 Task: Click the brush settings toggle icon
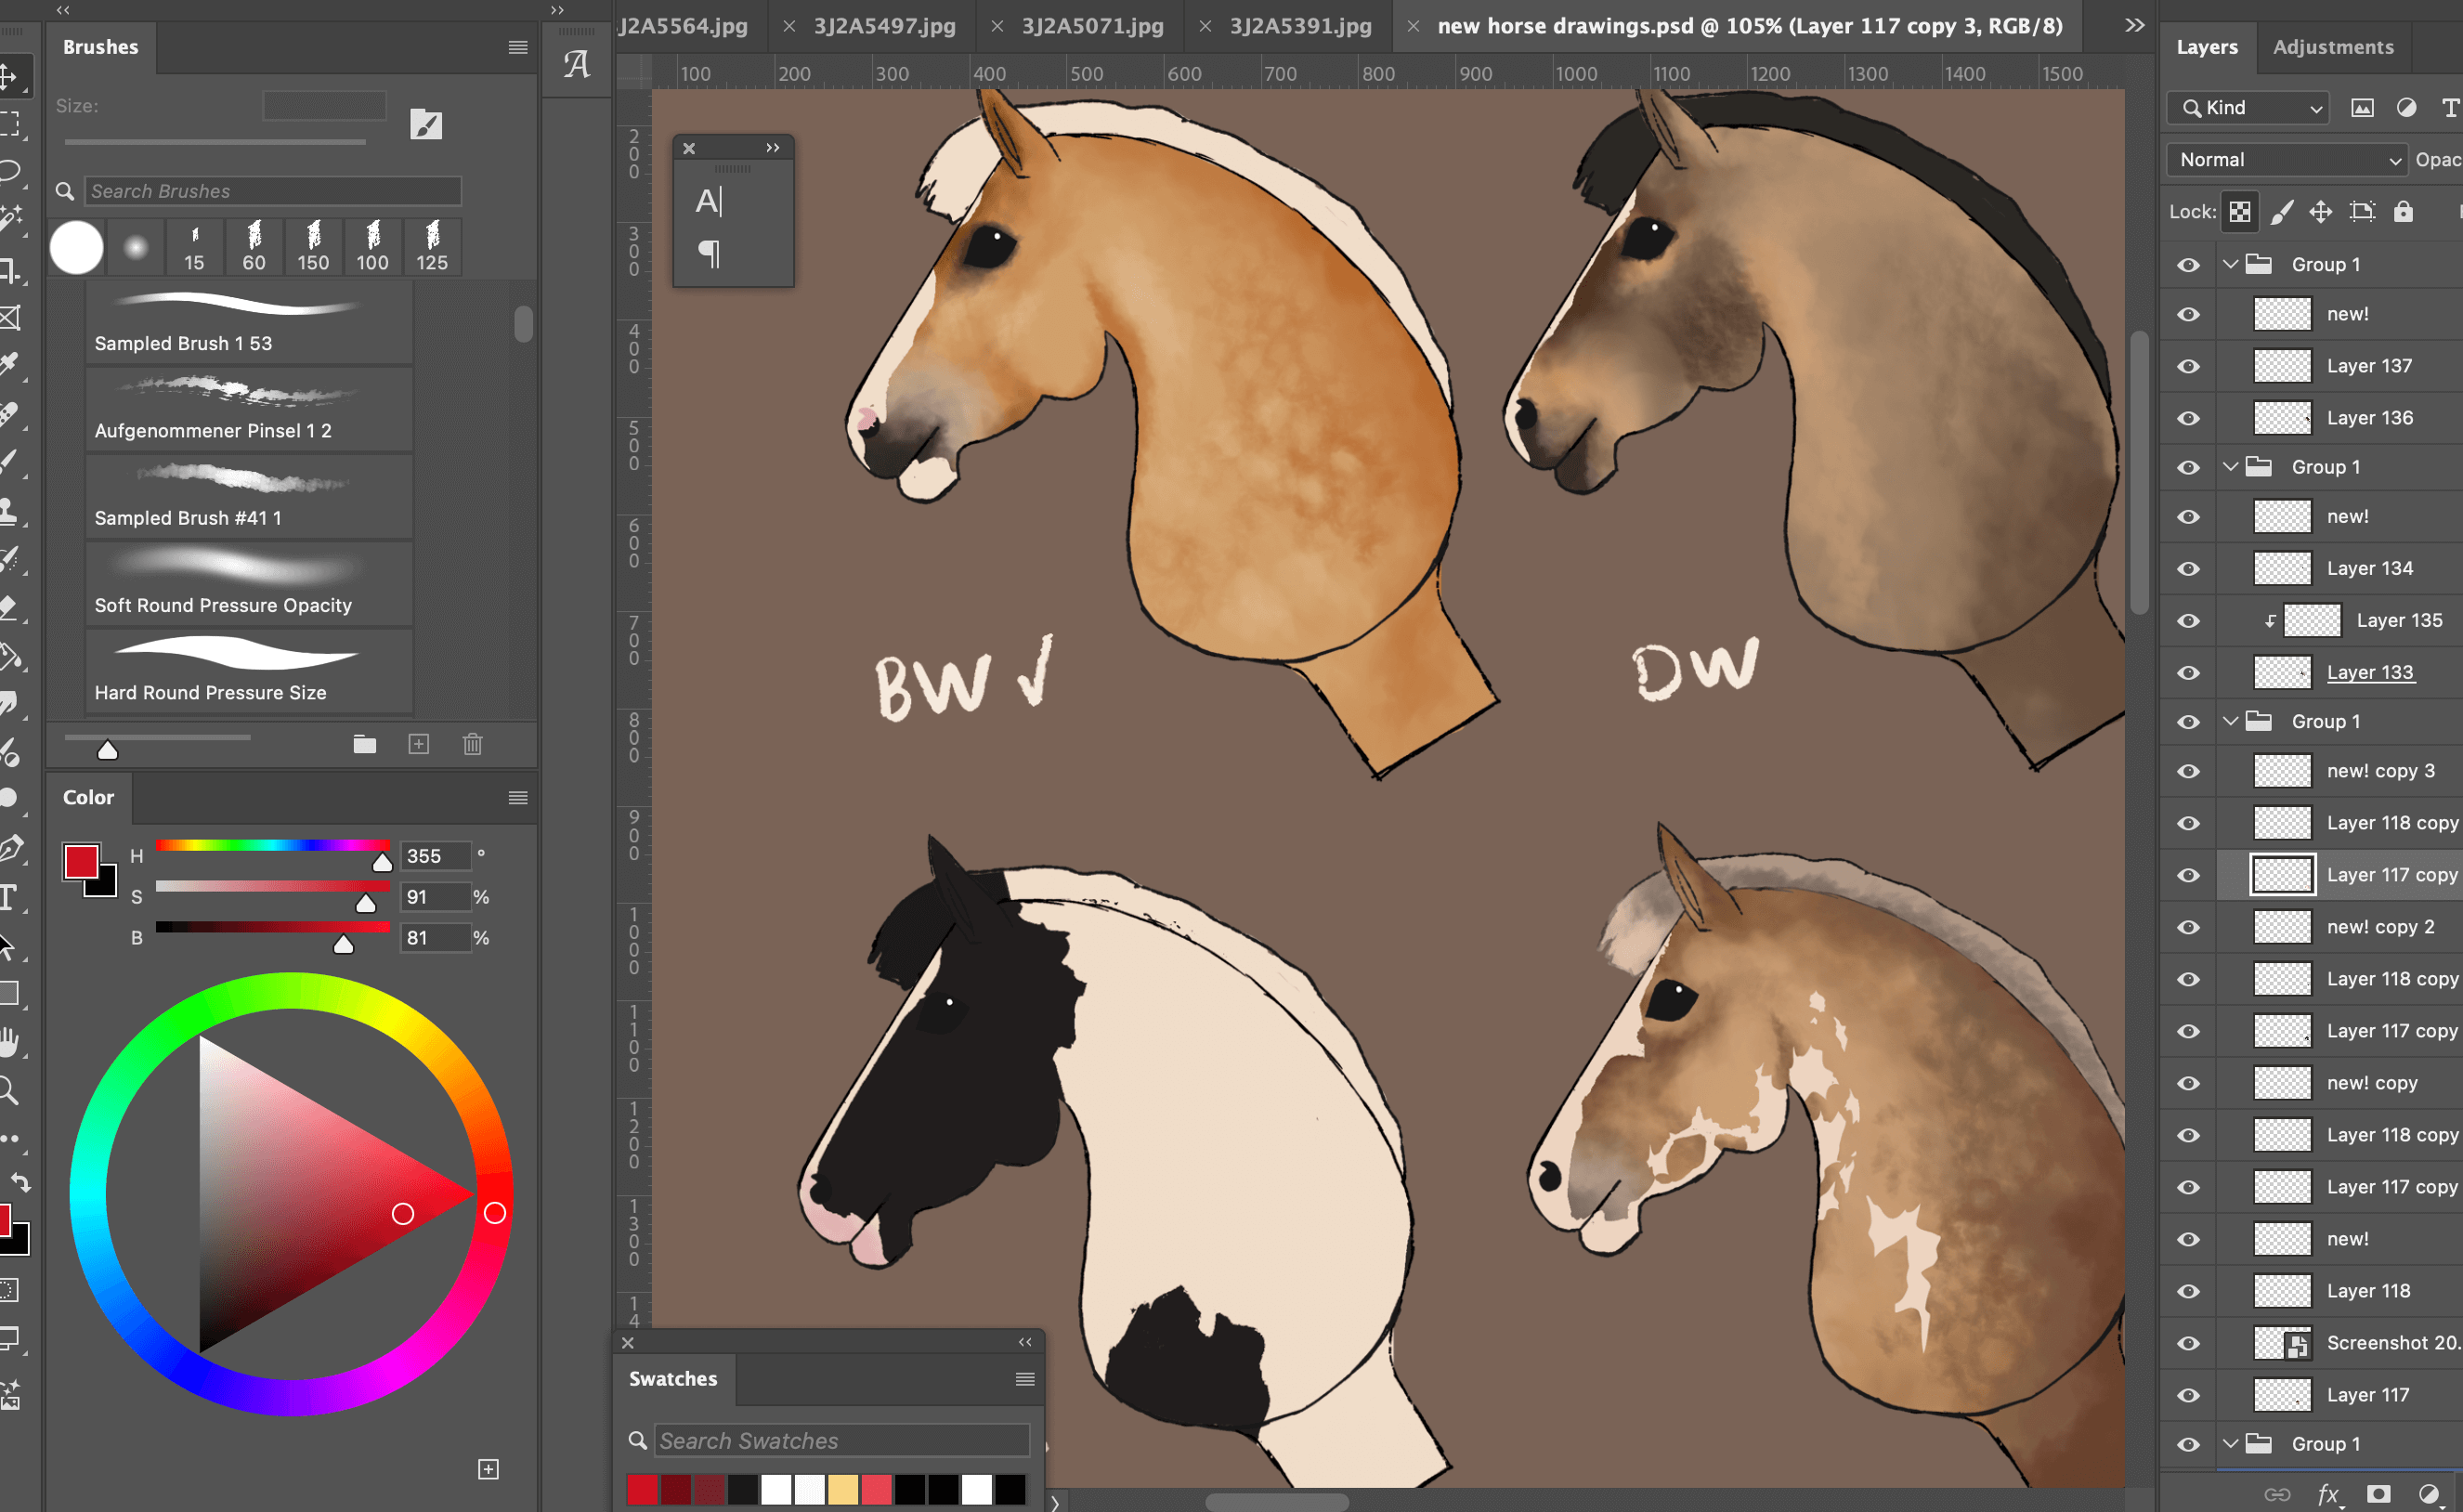426,124
